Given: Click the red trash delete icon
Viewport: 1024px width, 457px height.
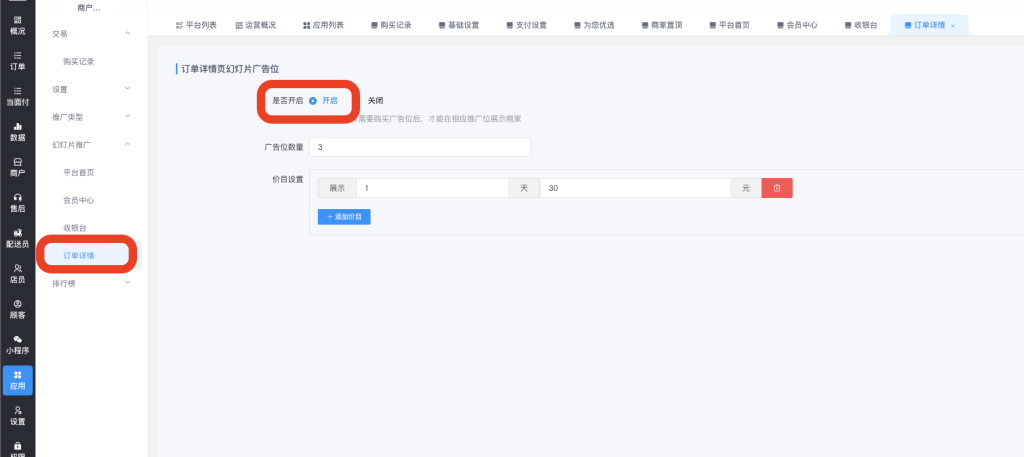Looking at the screenshot, I should 777,188.
